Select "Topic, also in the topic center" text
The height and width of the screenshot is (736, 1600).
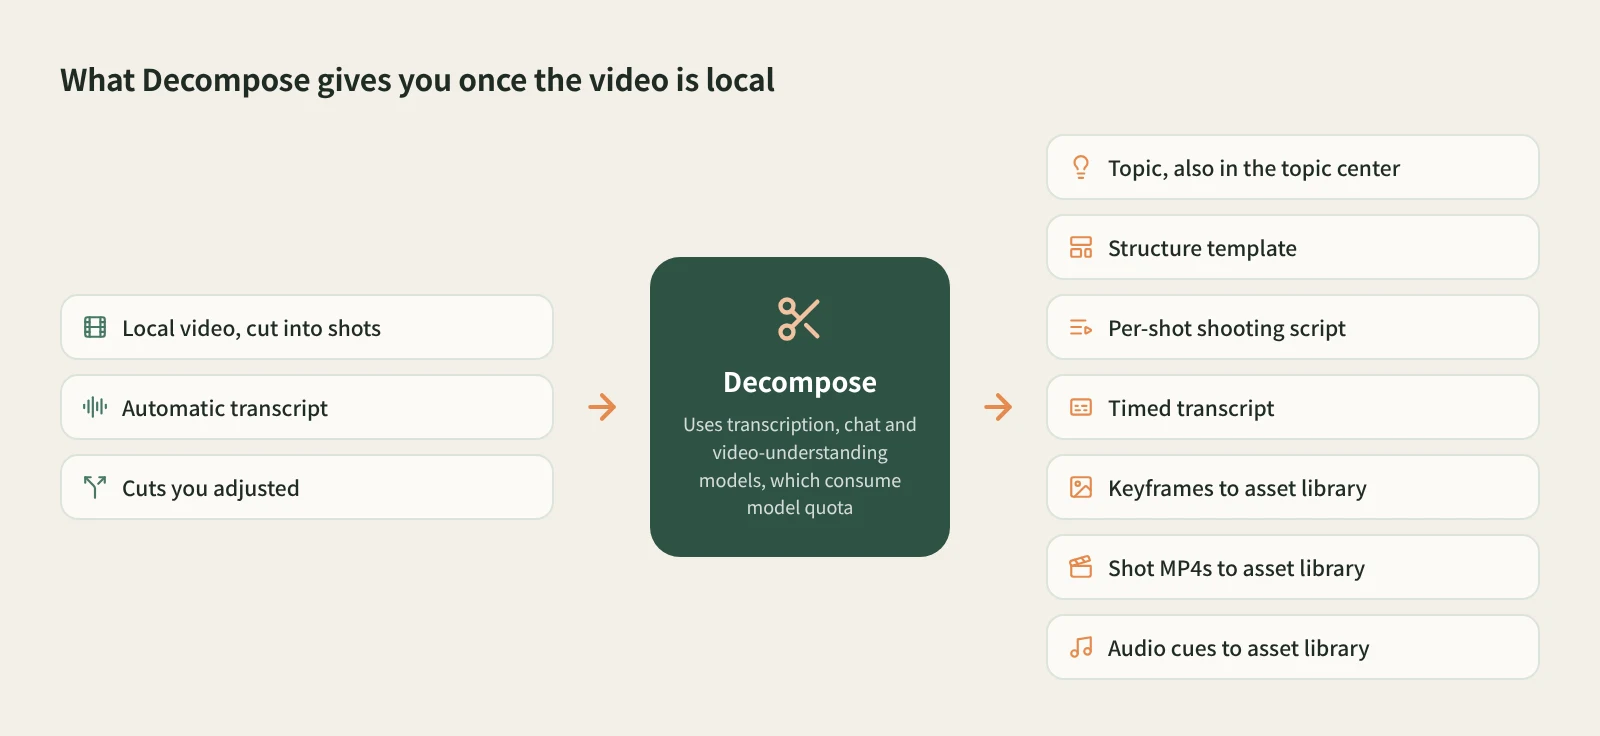pyautogui.click(x=1254, y=168)
